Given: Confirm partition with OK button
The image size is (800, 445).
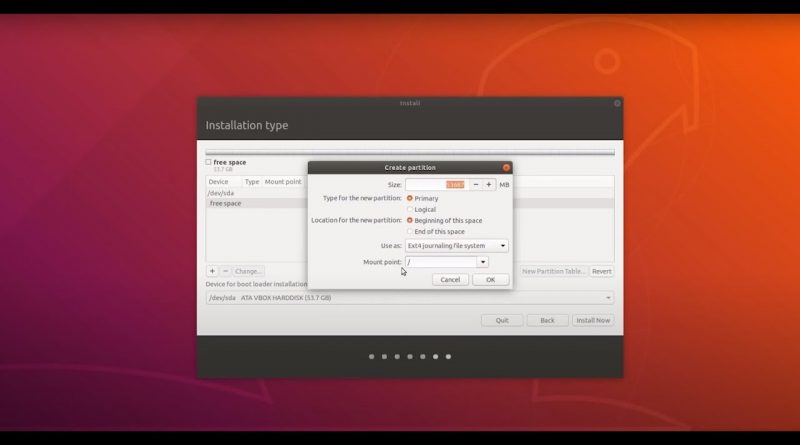Looking at the screenshot, I should tap(490, 280).
